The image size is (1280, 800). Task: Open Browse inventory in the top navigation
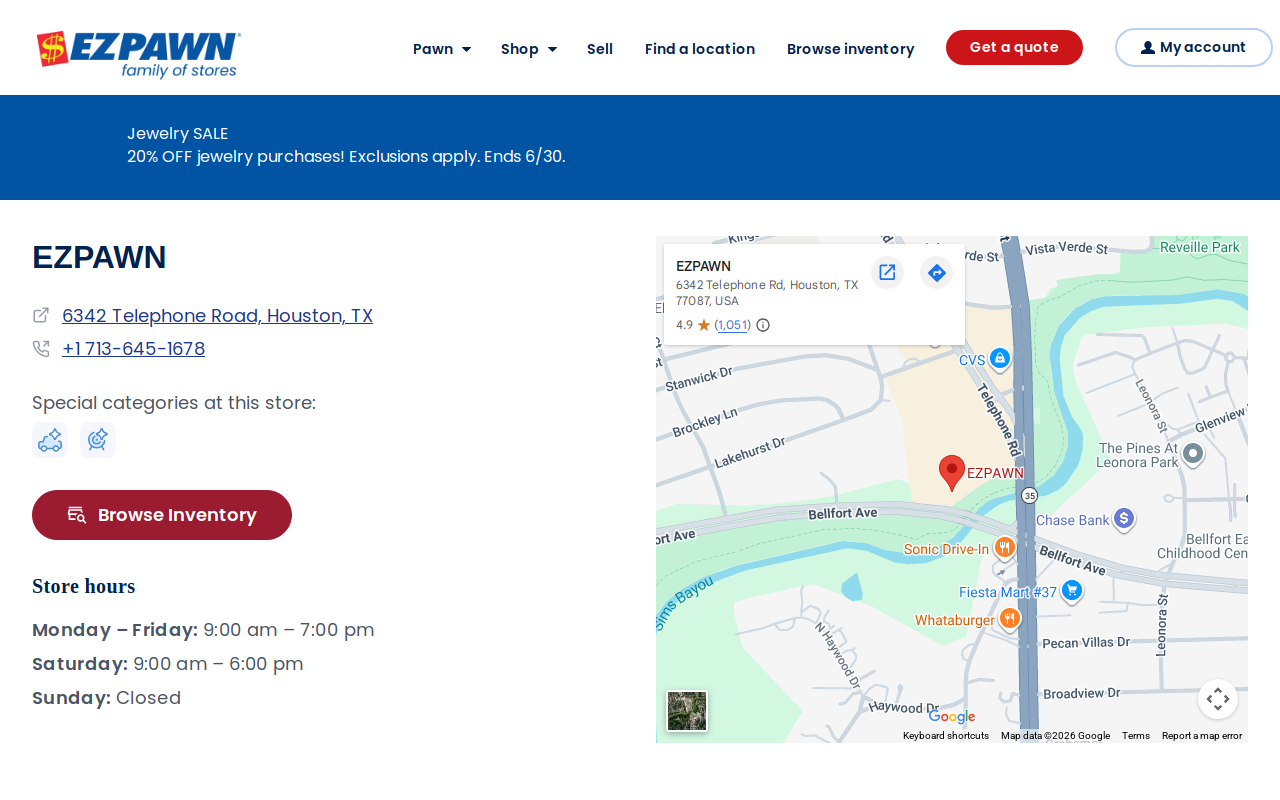[x=851, y=48]
